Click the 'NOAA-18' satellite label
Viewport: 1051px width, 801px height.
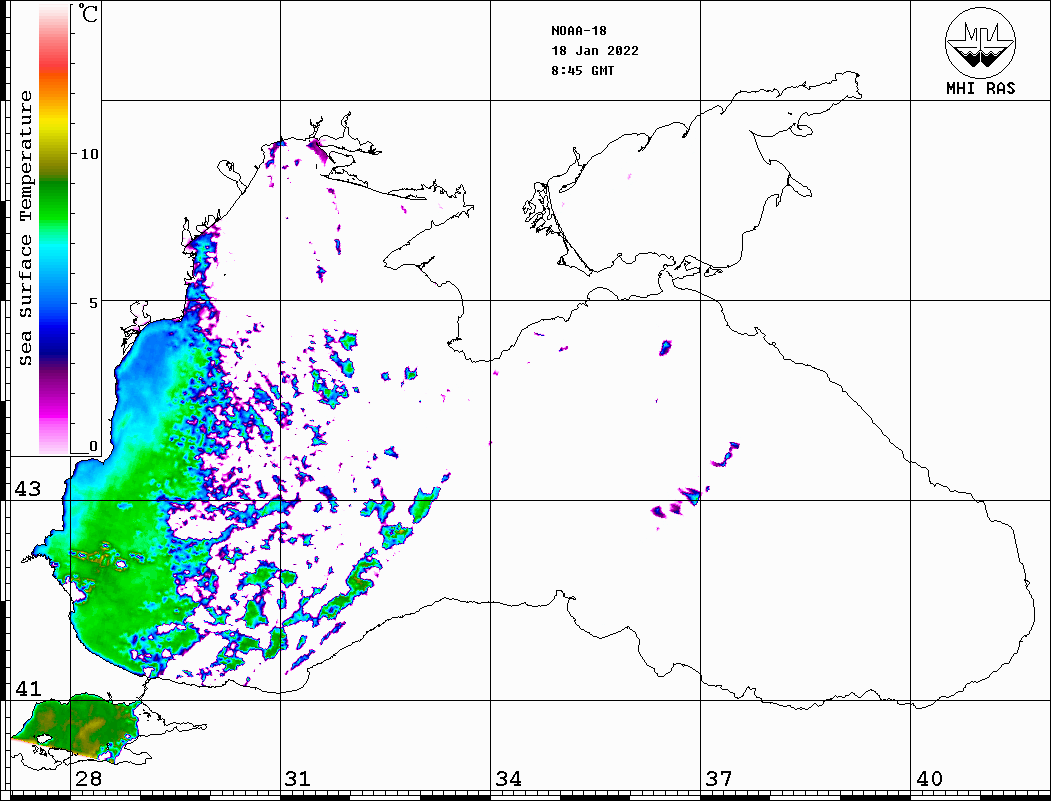coord(579,31)
